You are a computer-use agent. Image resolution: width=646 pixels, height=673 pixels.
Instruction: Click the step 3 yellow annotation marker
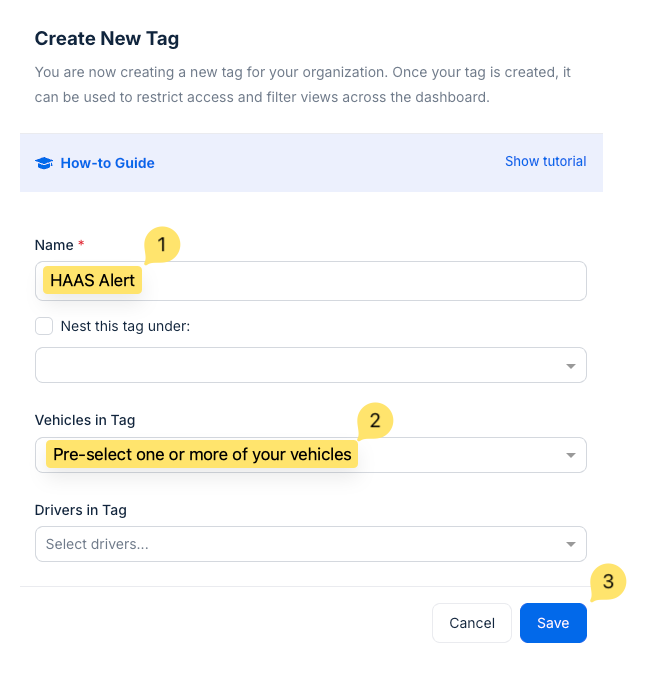pyautogui.click(x=608, y=581)
